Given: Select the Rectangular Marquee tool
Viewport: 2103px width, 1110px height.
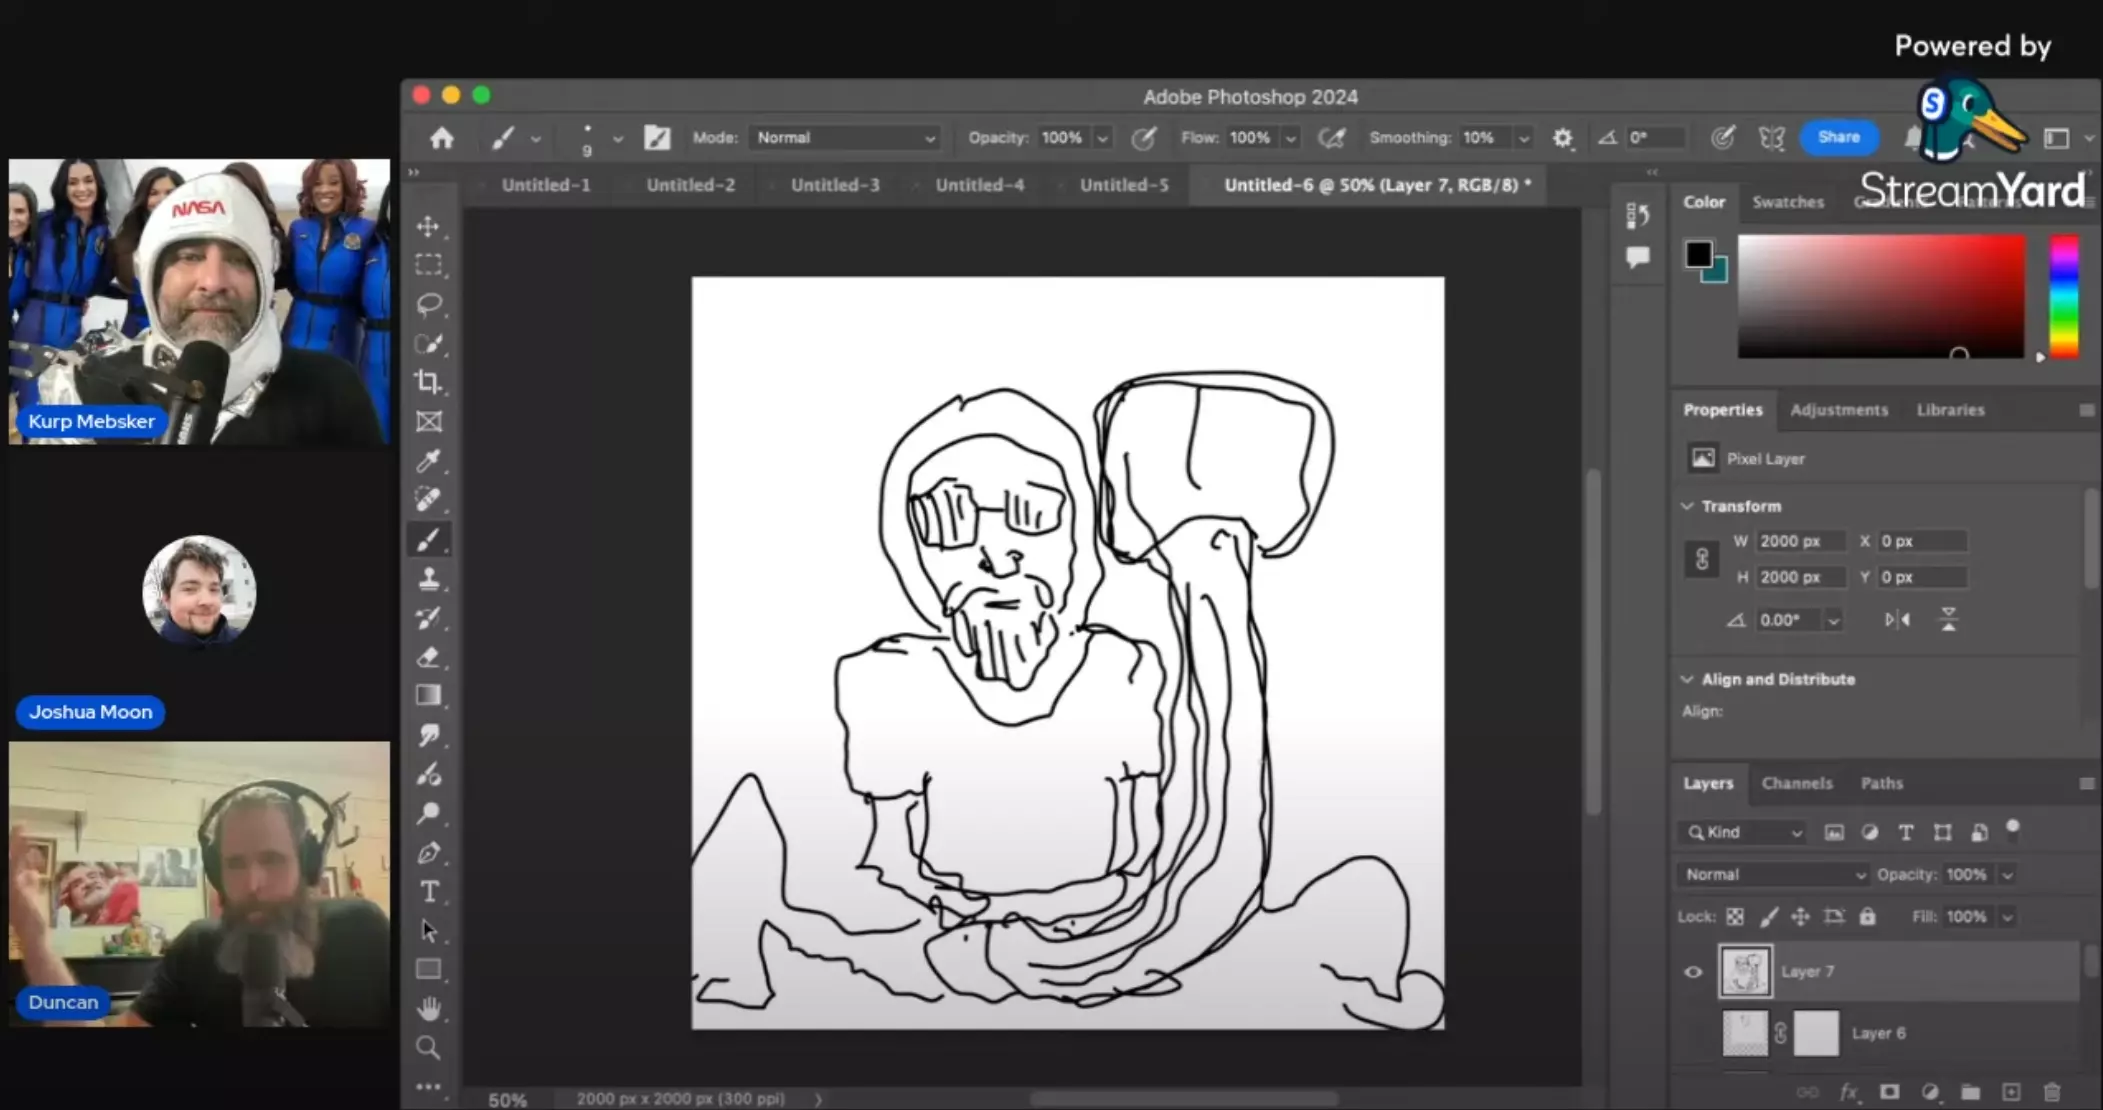Looking at the screenshot, I should 428,265.
